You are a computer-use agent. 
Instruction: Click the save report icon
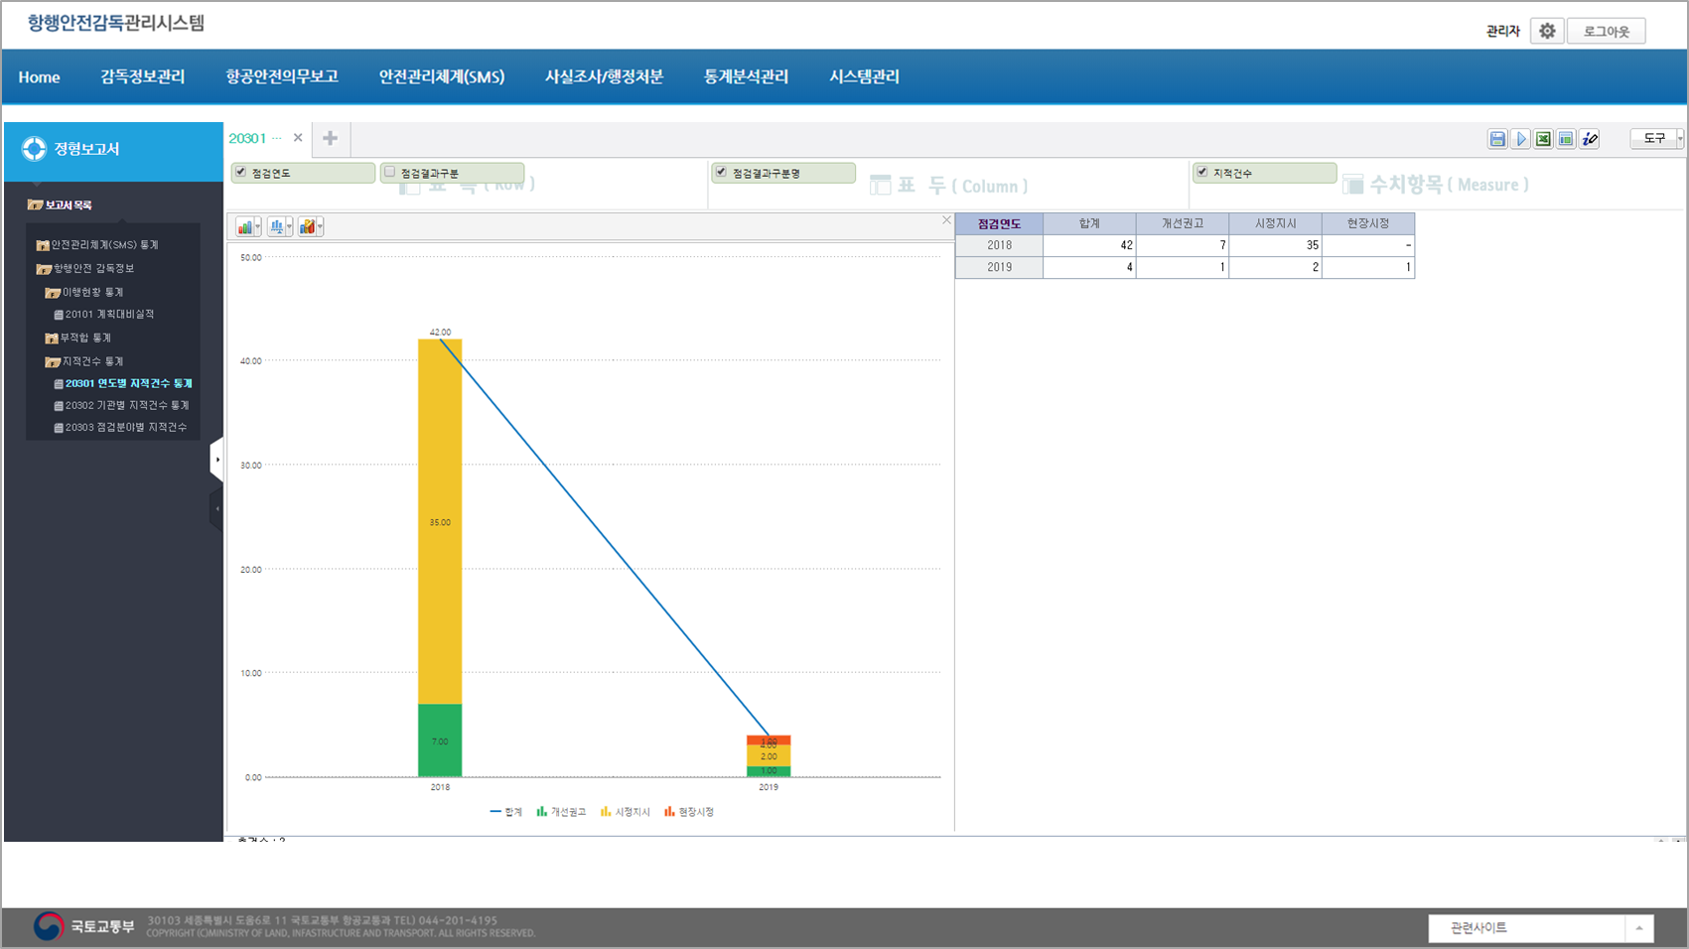(1497, 139)
